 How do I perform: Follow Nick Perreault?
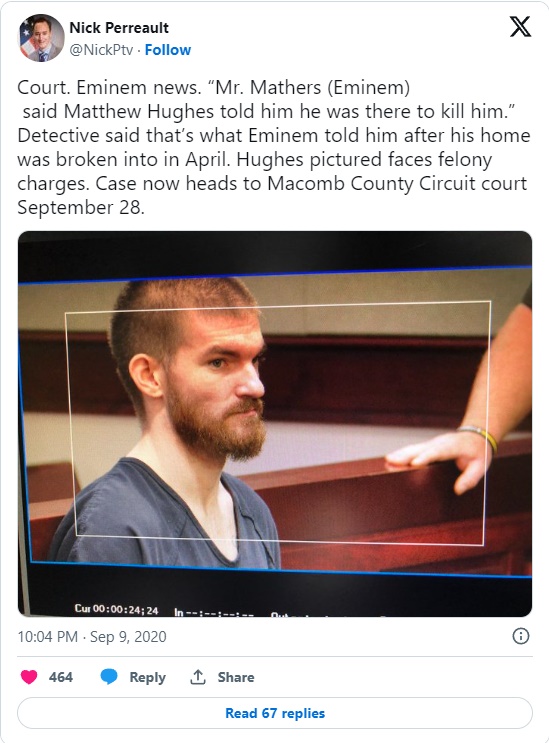point(168,50)
